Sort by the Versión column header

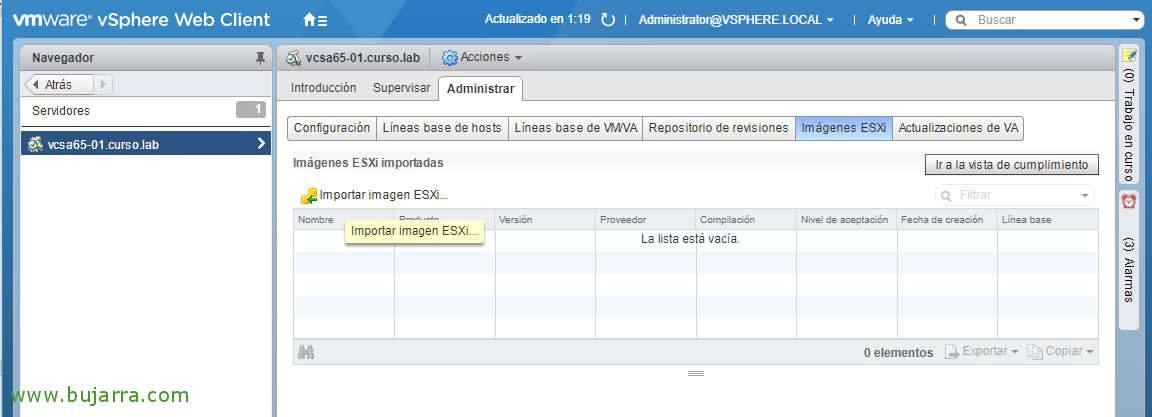click(545, 220)
